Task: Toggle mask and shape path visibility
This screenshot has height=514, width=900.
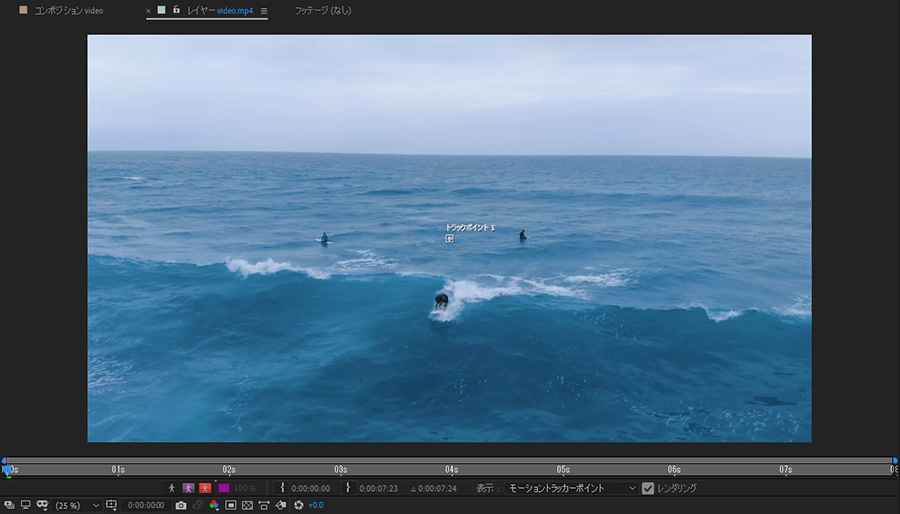Action: pyautogui.click(x=43, y=505)
